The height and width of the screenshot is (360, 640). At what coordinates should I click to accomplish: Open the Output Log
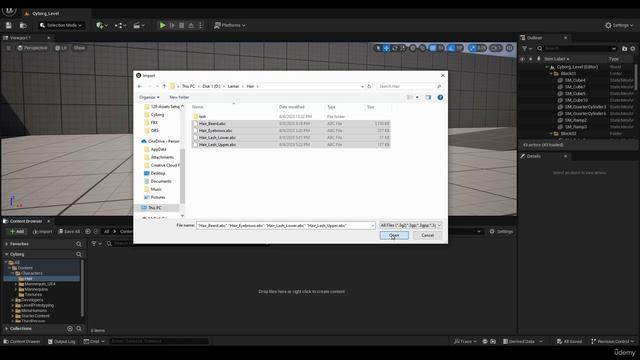pyautogui.click(x=61, y=341)
